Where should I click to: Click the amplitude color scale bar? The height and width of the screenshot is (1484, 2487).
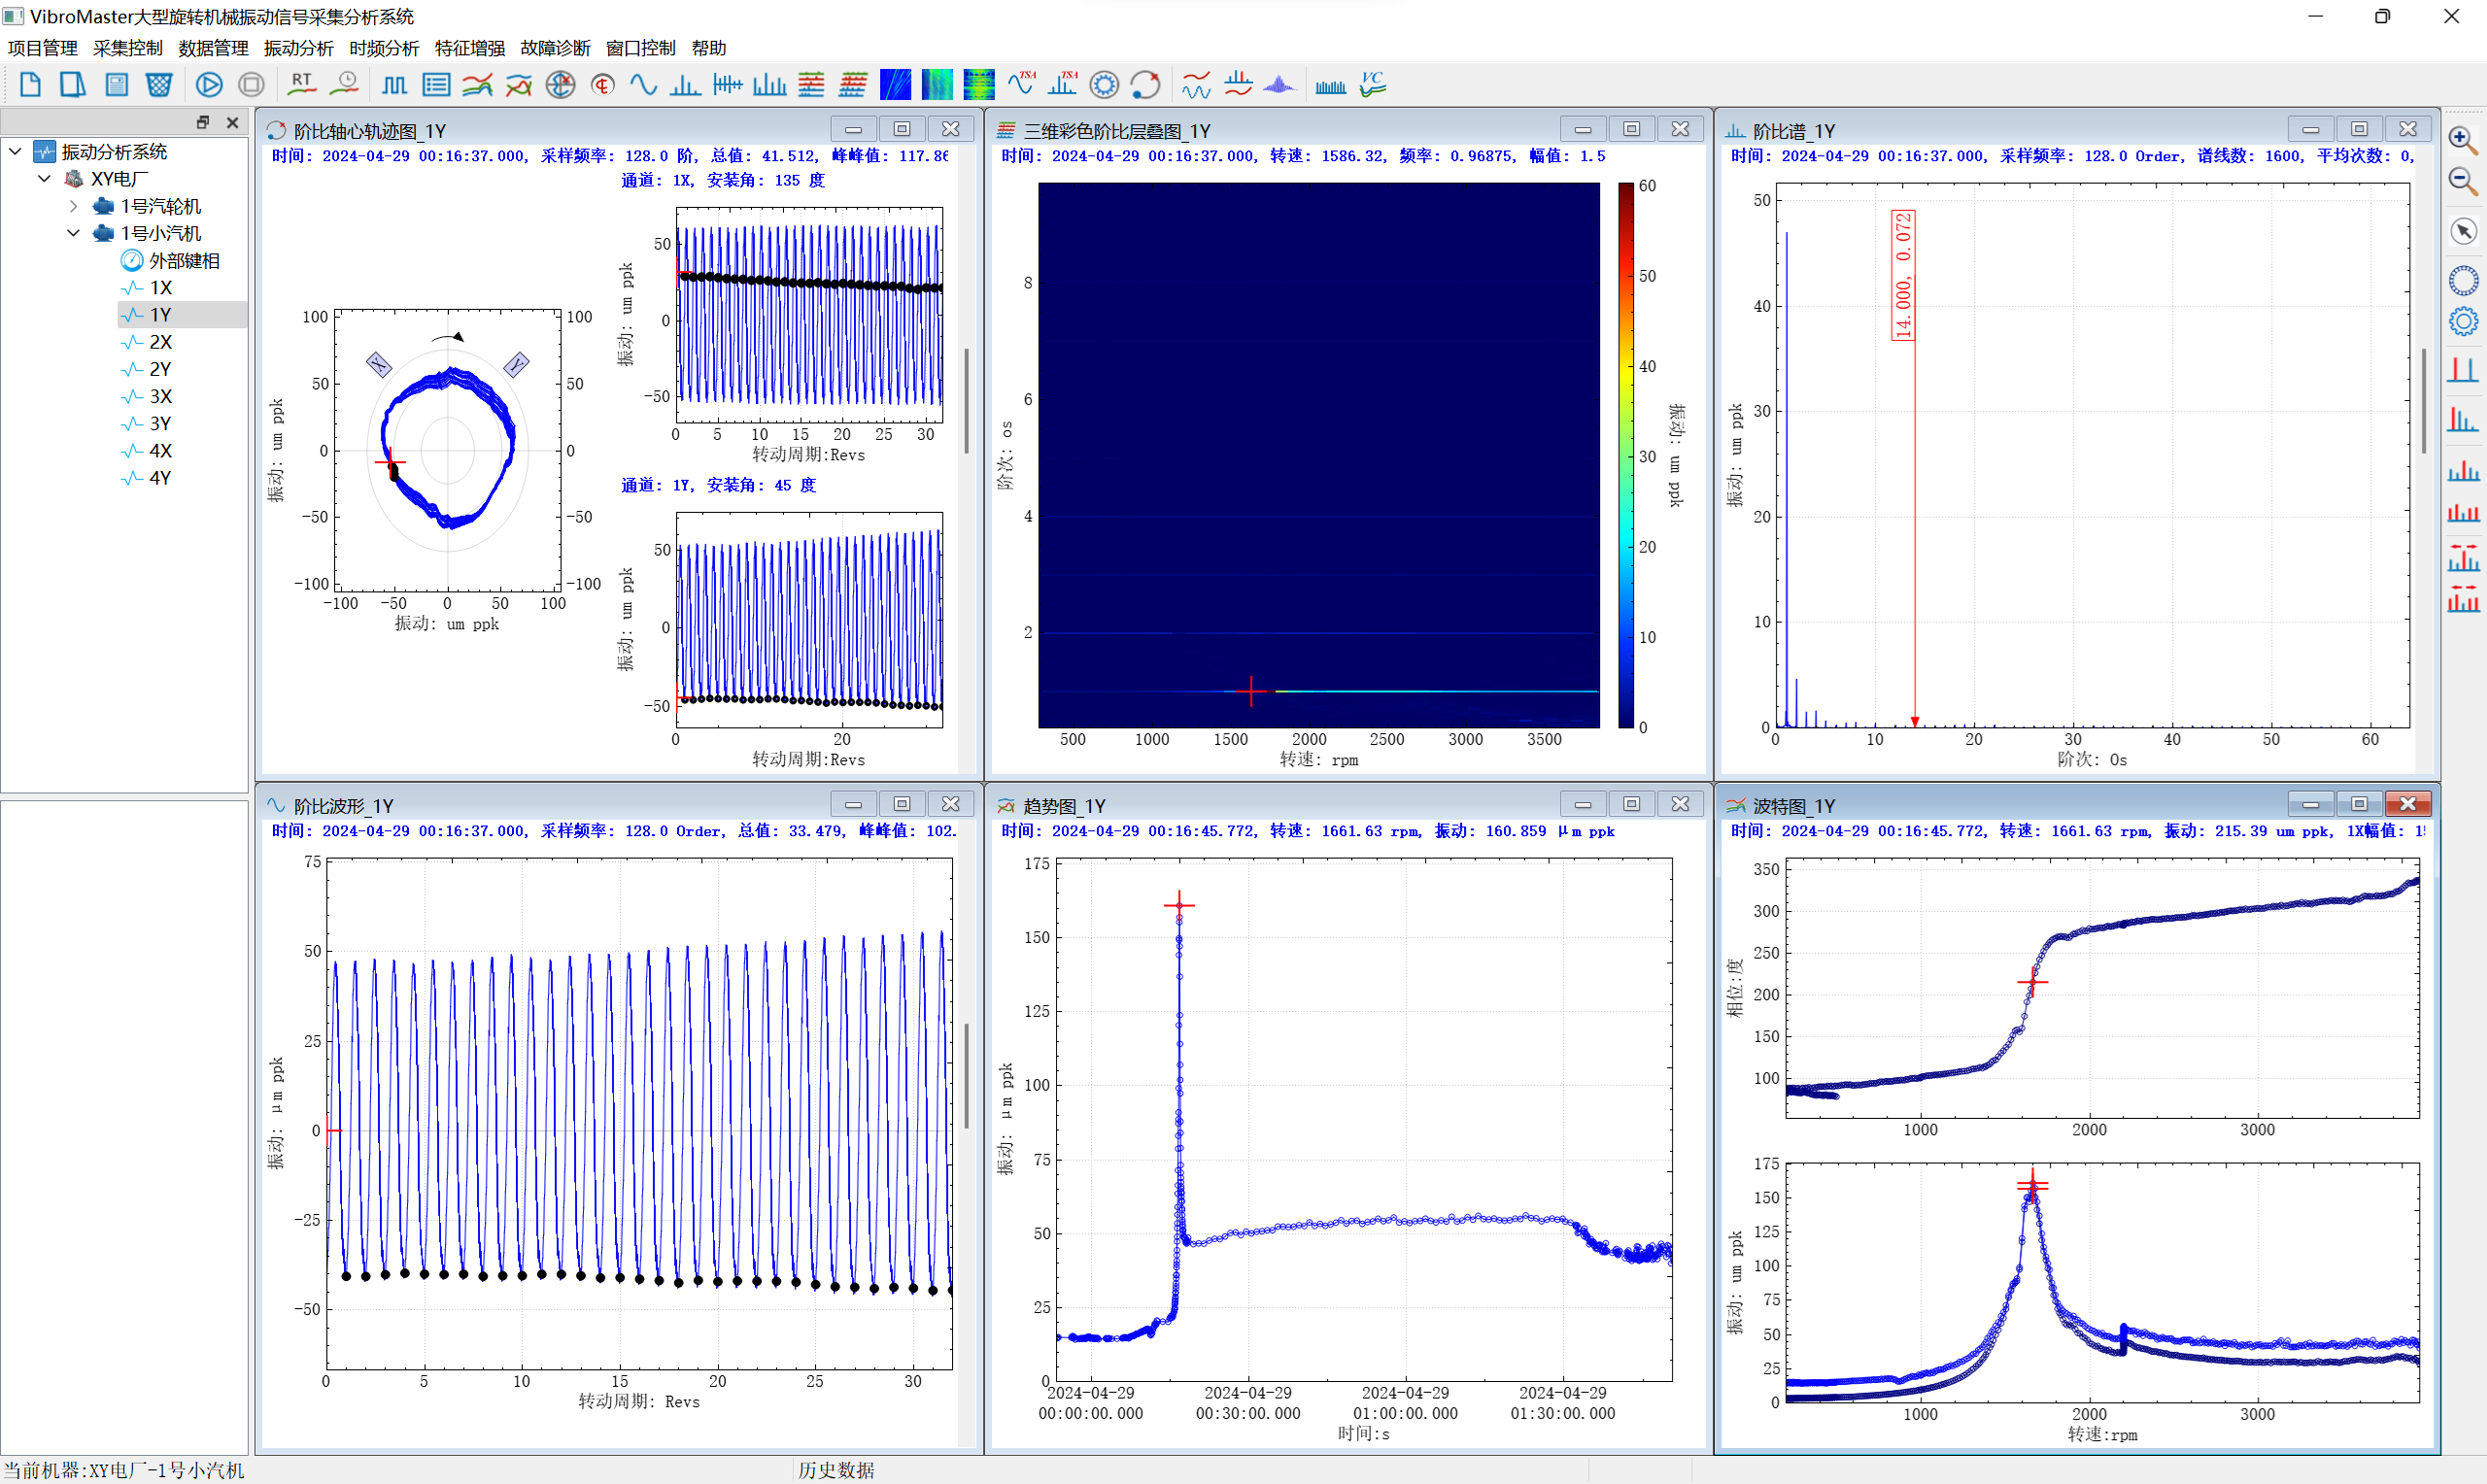tap(1626, 455)
